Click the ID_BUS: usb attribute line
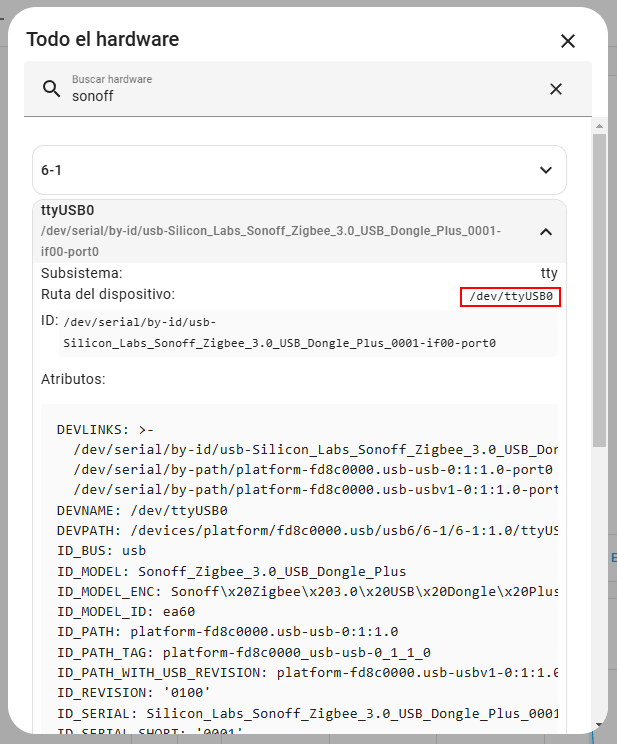 coord(101,551)
